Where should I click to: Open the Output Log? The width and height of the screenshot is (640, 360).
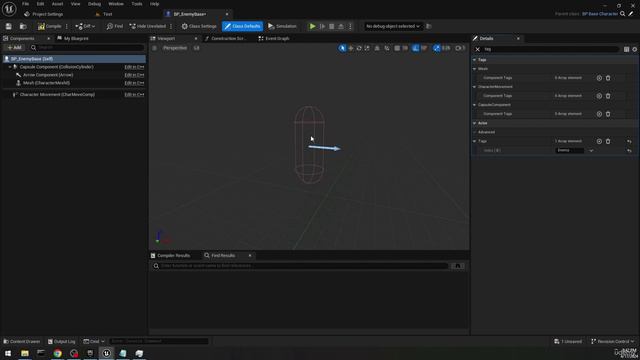pyautogui.click(x=62, y=341)
